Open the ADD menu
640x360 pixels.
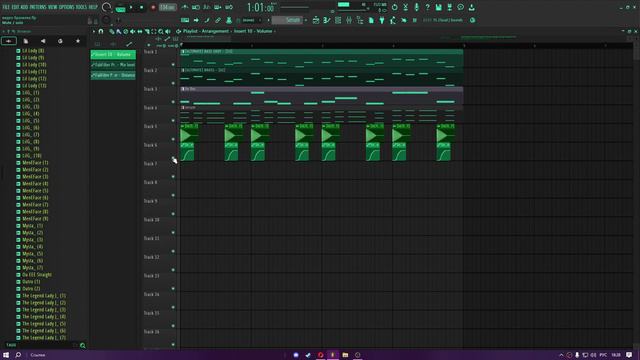24,7
